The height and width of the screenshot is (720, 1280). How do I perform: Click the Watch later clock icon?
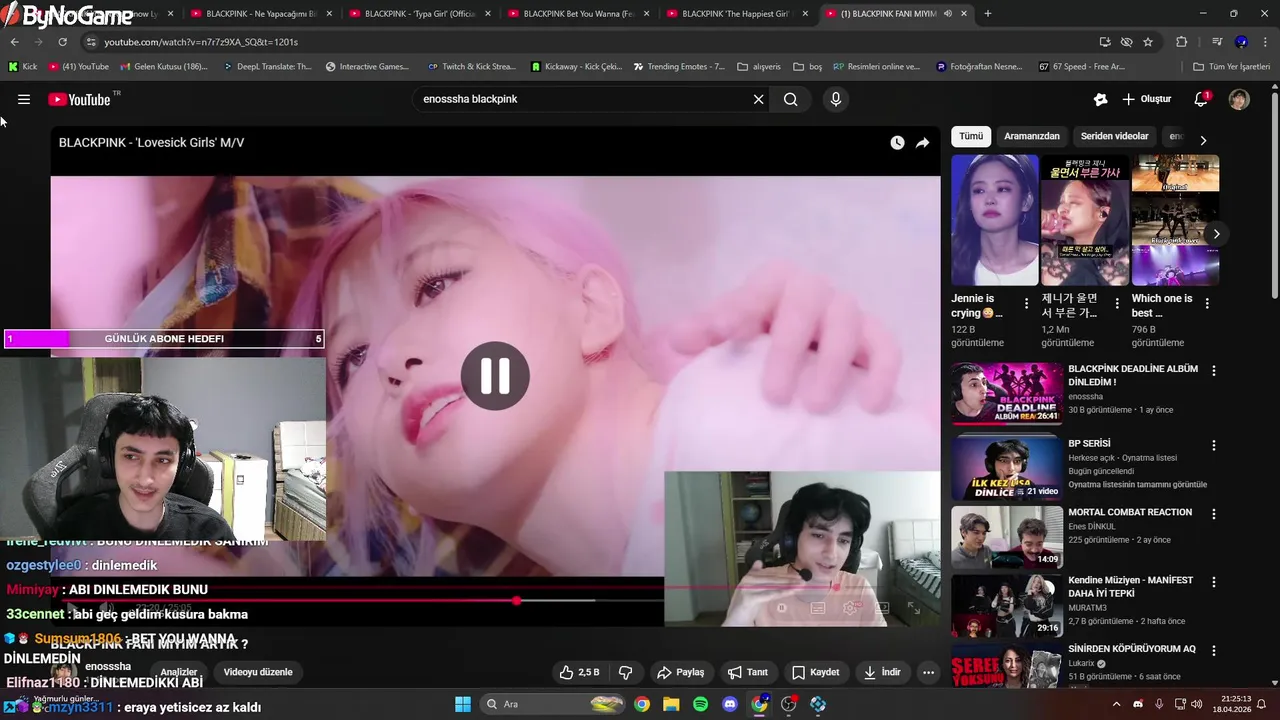[x=897, y=143]
